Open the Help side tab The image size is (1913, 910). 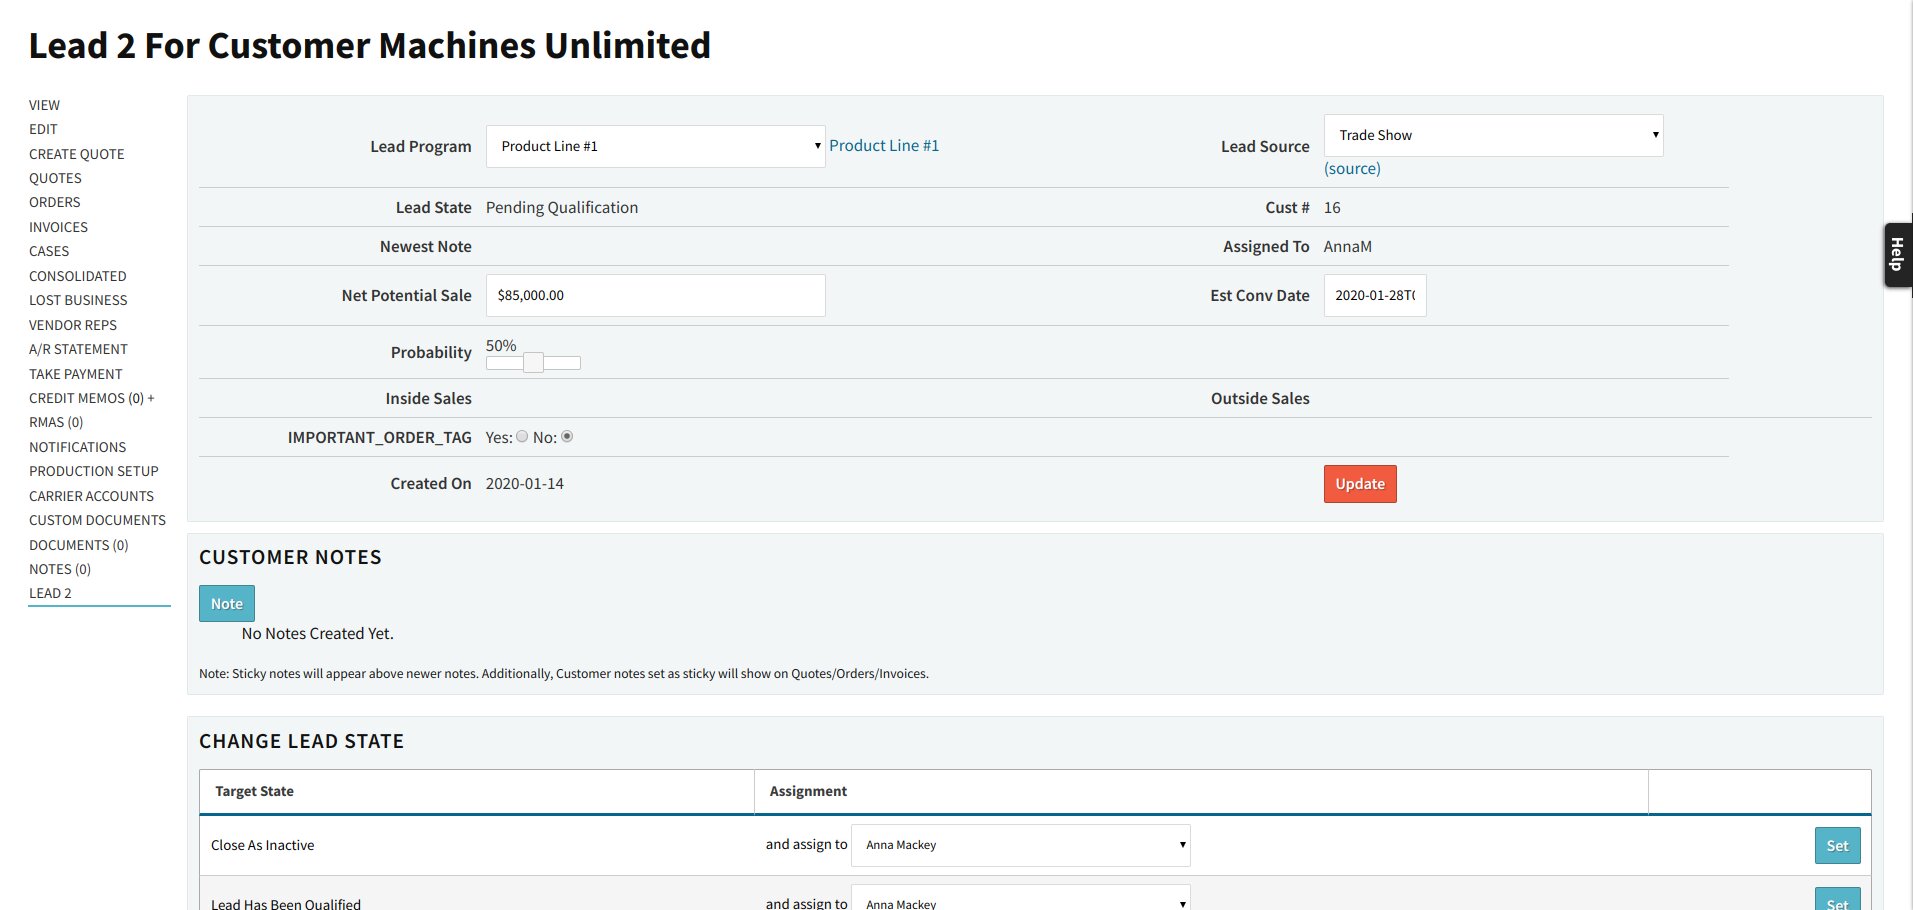coord(1897,255)
